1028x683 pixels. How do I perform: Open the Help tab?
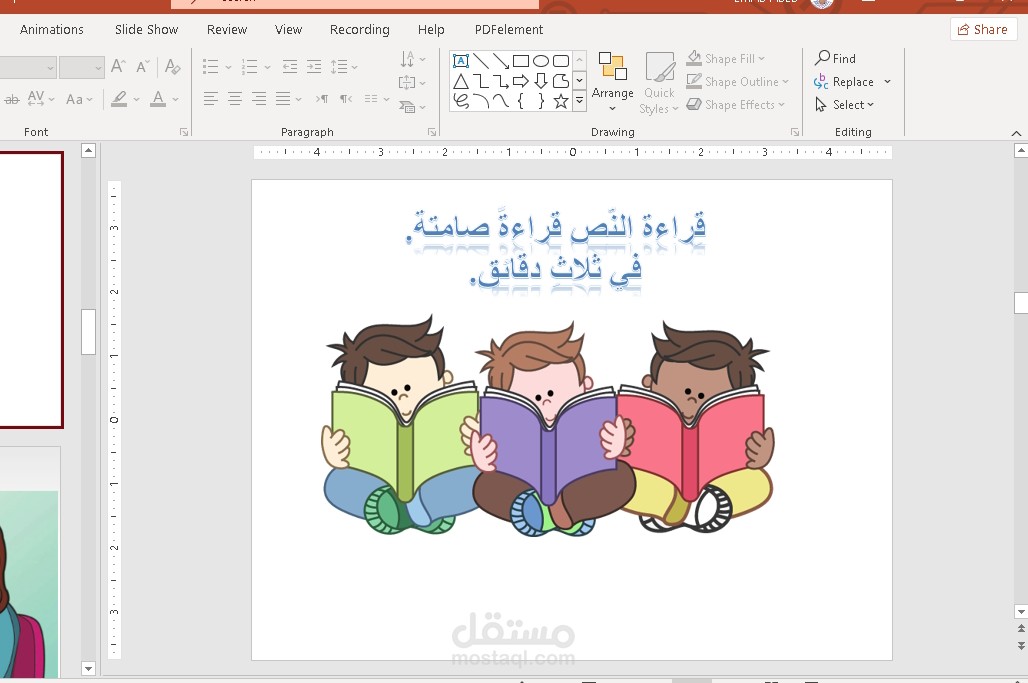[431, 29]
